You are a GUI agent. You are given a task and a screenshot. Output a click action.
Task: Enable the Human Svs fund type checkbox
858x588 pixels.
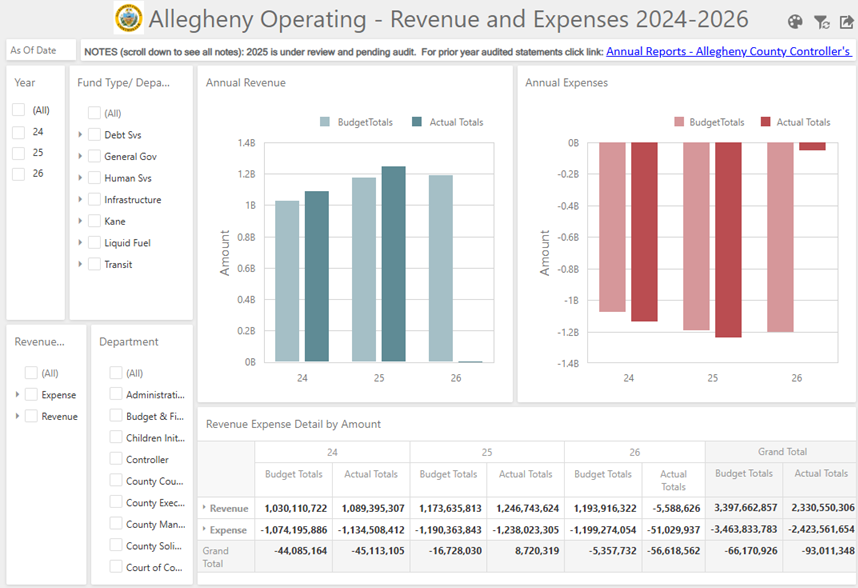94,178
